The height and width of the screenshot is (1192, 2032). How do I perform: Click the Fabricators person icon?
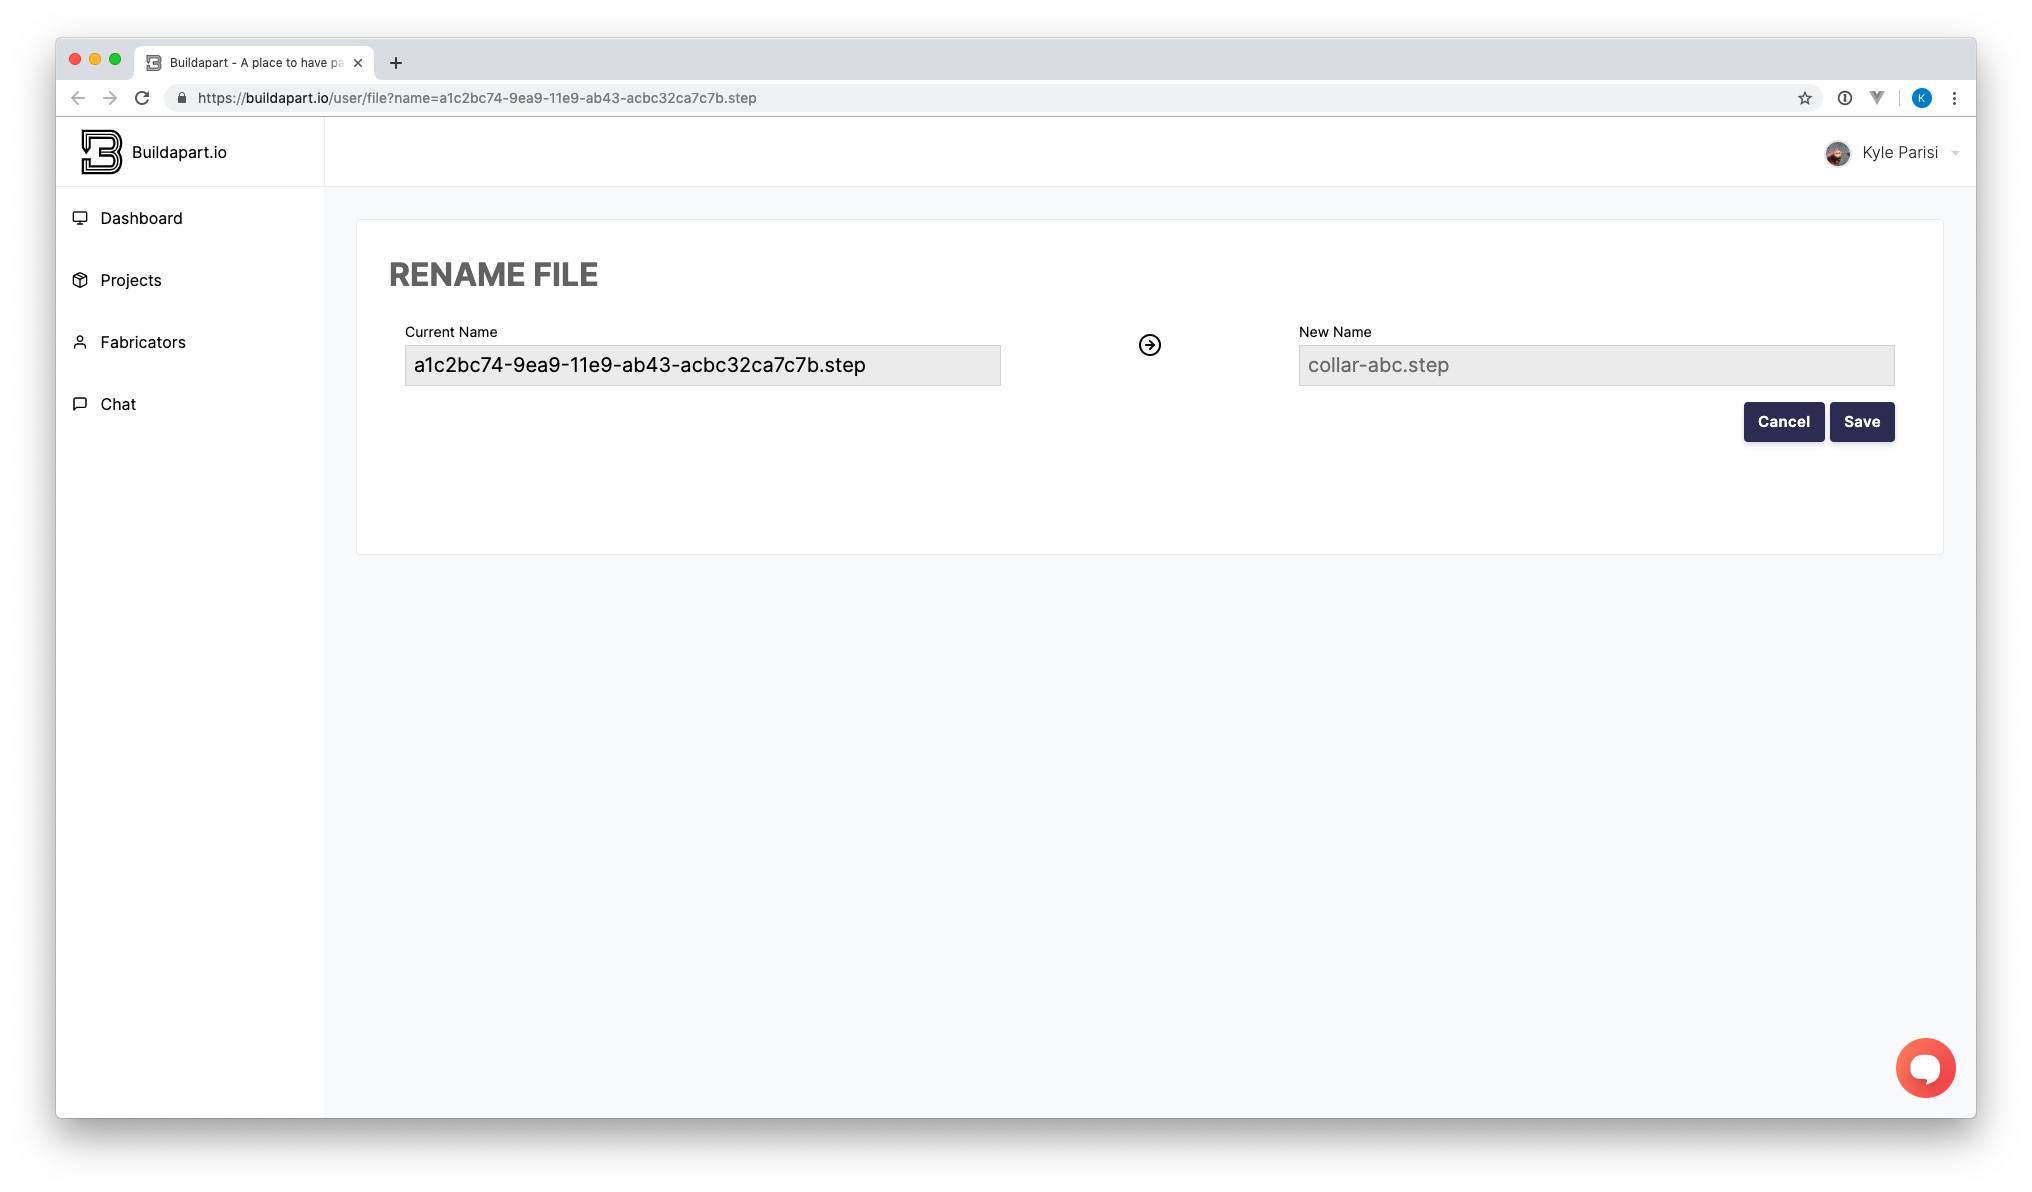click(x=80, y=342)
